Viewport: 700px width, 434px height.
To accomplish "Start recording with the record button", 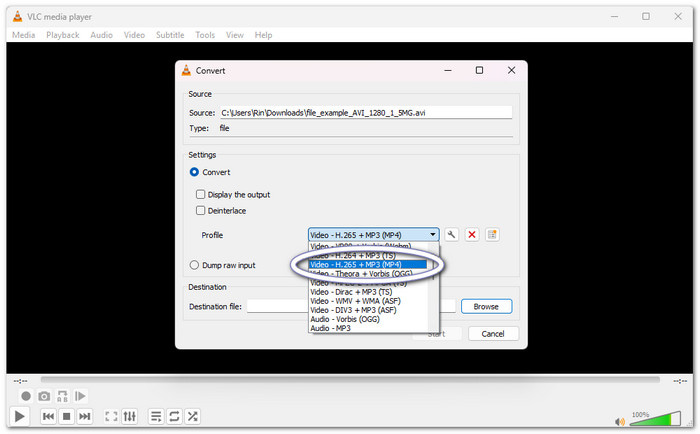I will click(x=26, y=396).
